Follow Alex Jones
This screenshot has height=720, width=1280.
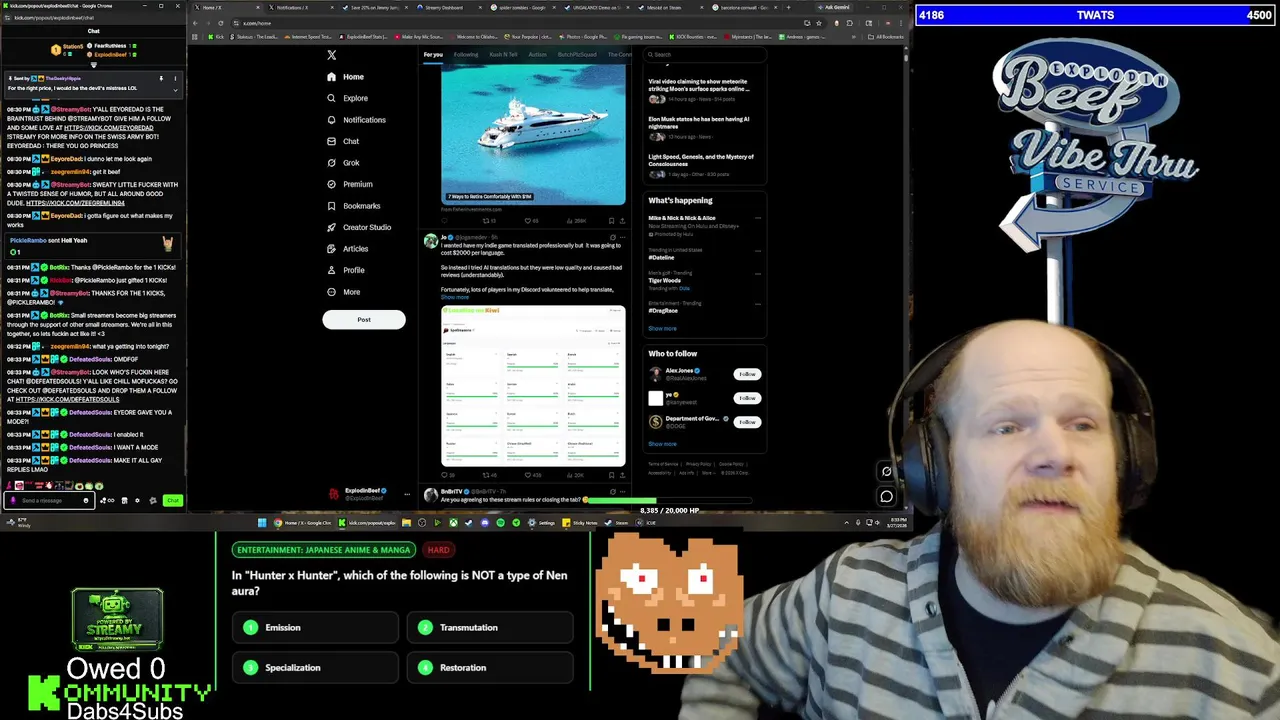pyautogui.click(x=747, y=374)
